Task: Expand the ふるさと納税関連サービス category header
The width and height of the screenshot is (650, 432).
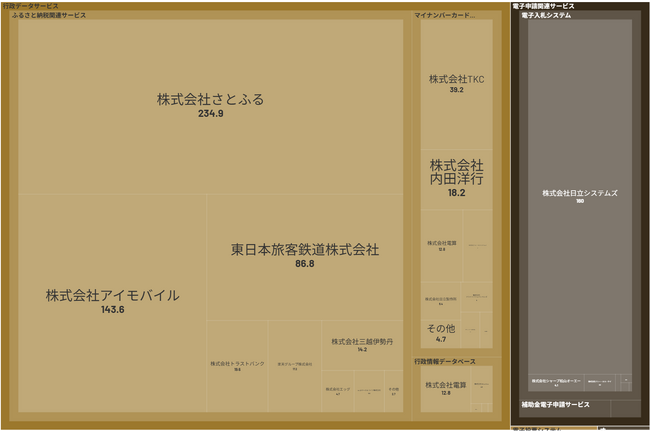Action: (x=48, y=16)
